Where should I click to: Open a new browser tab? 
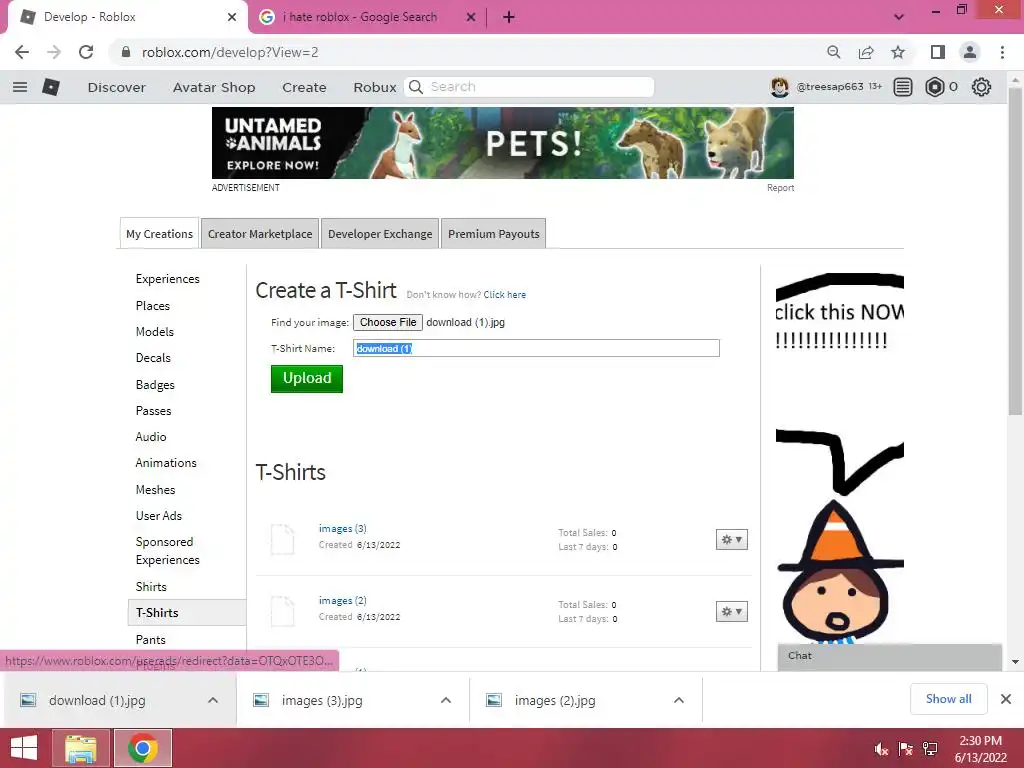[509, 17]
